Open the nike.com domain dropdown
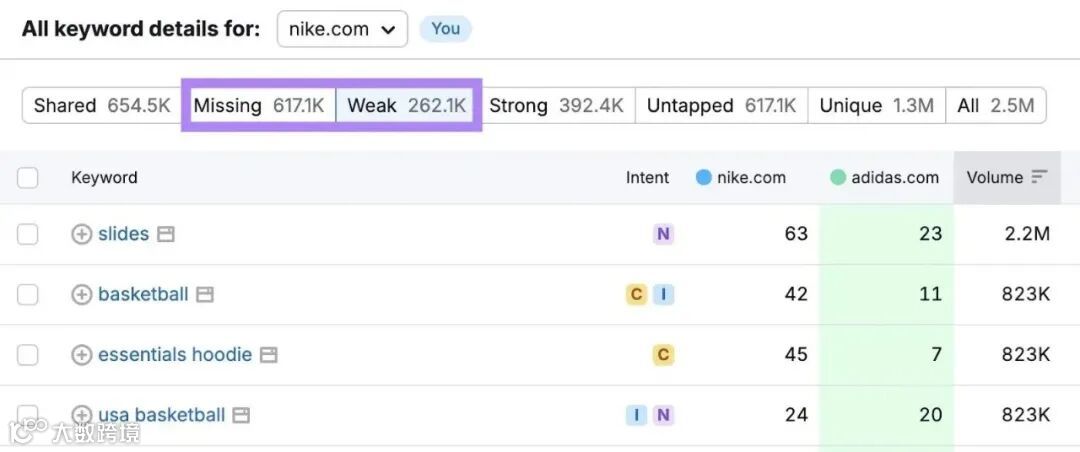1080x452 pixels. pyautogui.click(x=342, y=29)
